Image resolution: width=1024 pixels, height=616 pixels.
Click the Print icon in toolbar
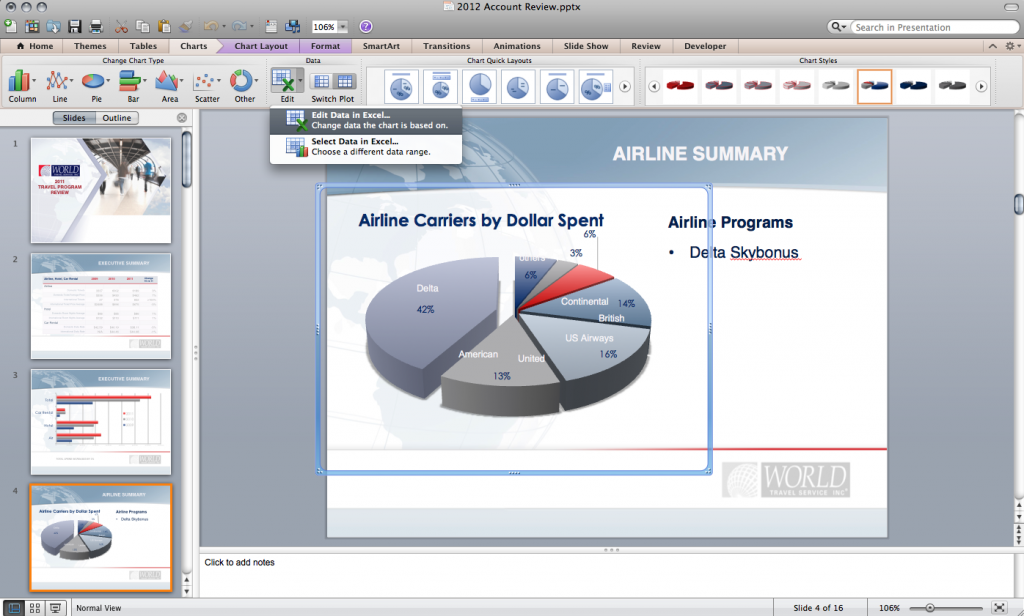[97, 26]
